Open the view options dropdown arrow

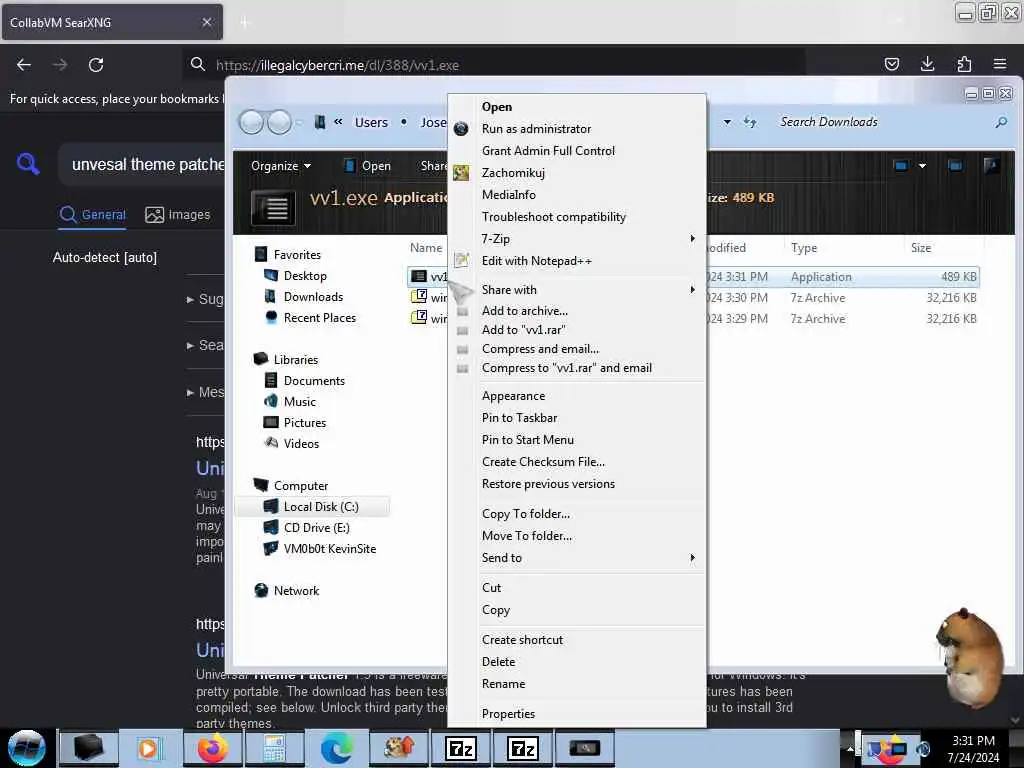[922, 166]
